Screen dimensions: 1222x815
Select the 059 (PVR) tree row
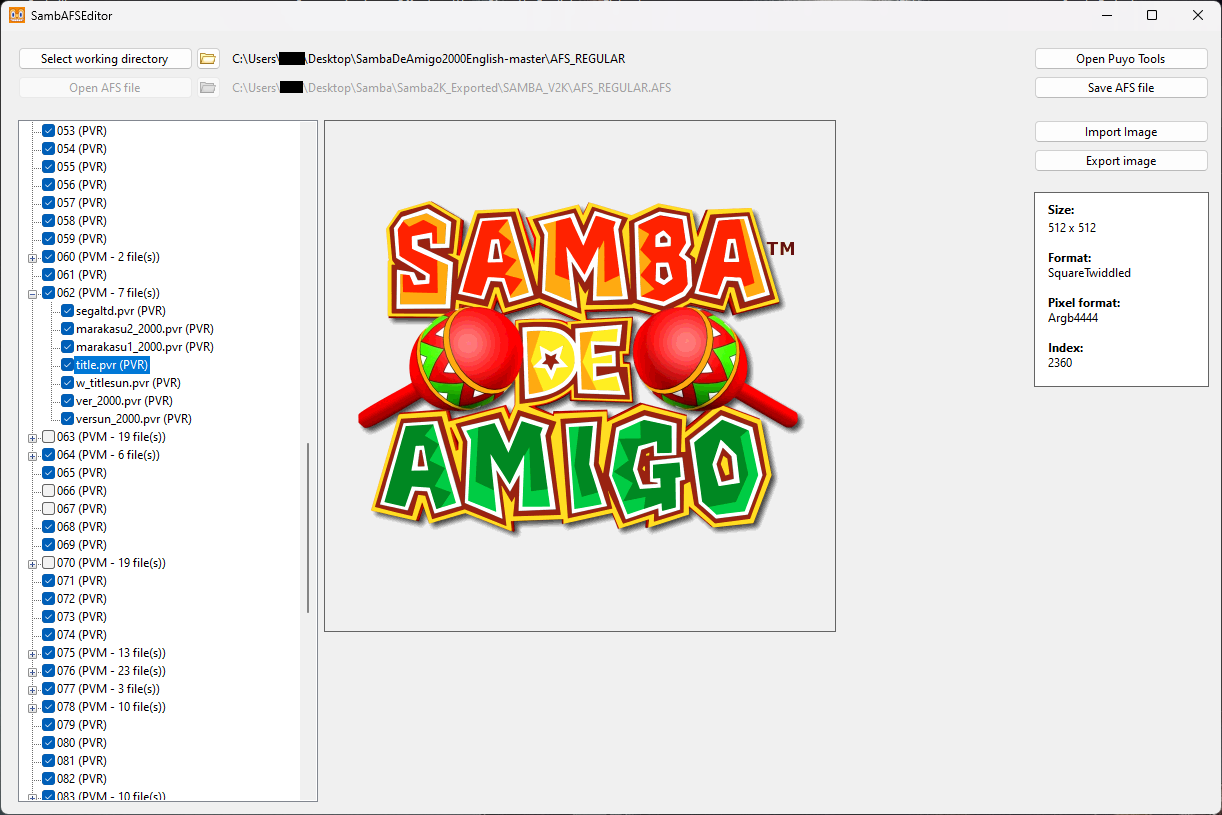click(82, 239)
